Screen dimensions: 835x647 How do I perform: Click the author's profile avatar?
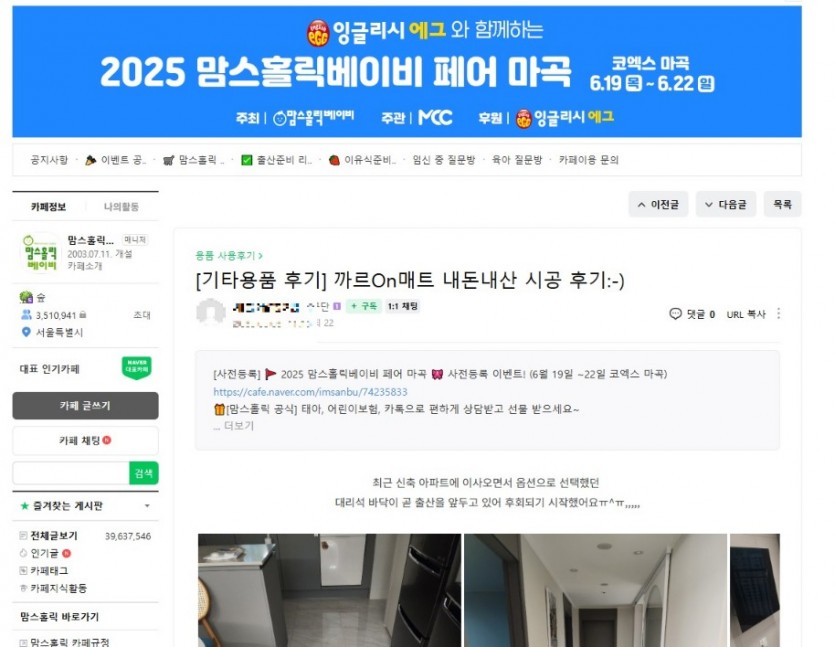[x=211, y=313]
